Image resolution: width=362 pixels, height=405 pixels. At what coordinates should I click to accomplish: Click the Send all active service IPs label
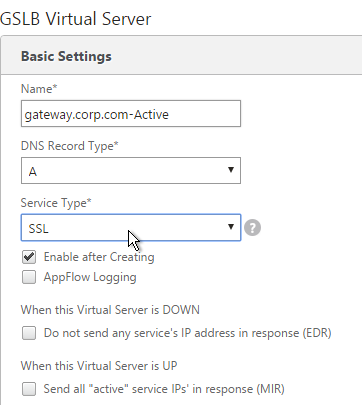164,389
